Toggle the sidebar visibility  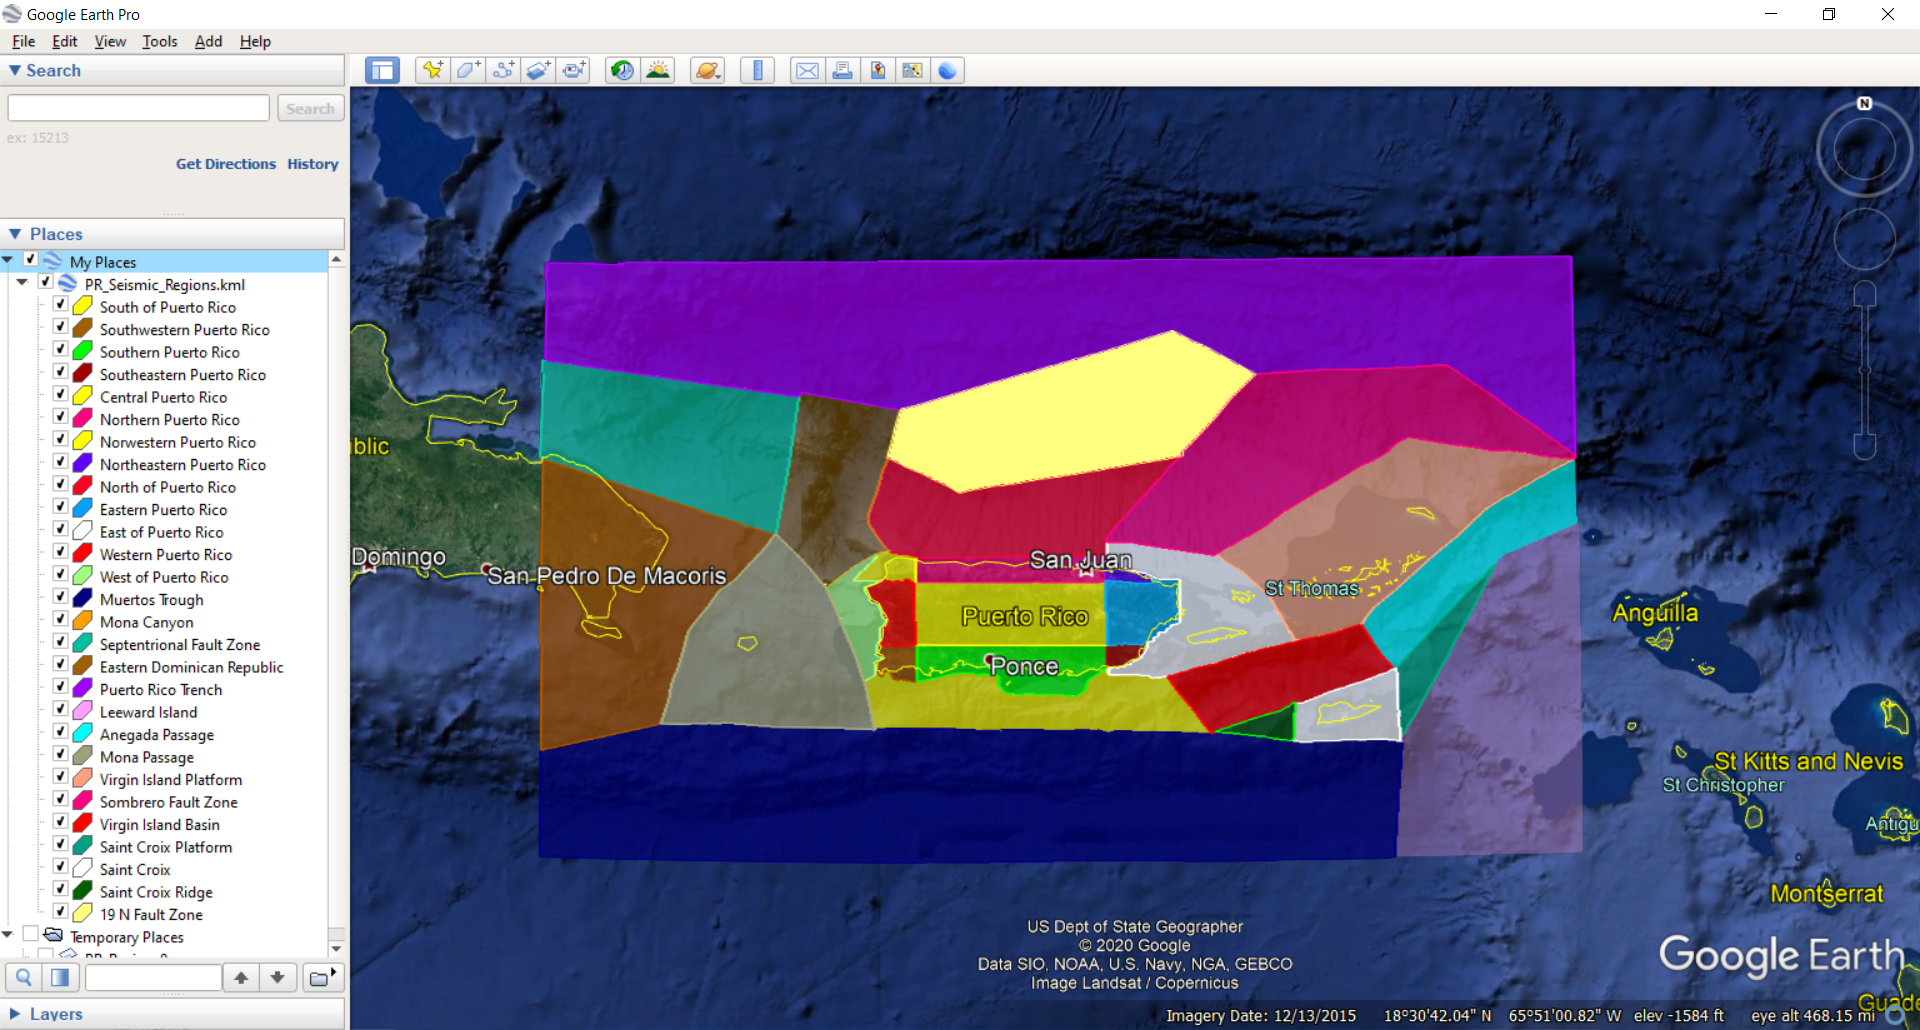[382, 70]
